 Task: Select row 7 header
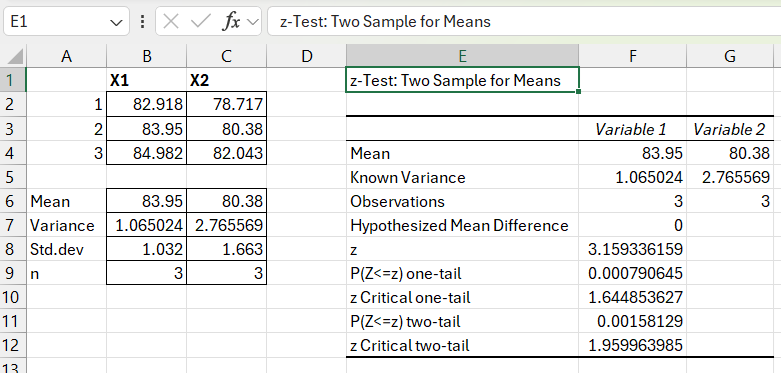[12, 226]
